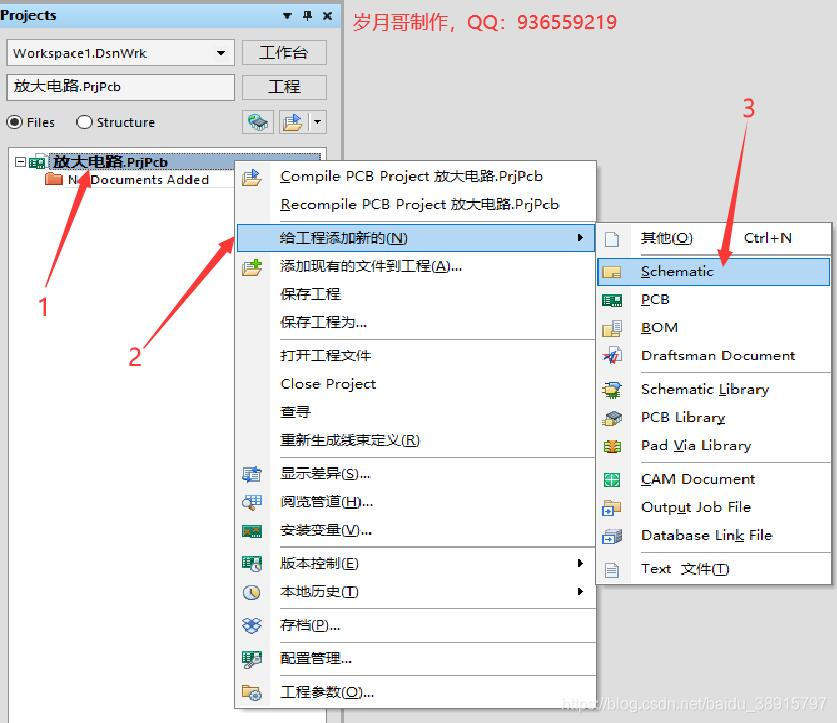
Task: Click the Pad Via Library icon
Action: click(x=612, y=446)
